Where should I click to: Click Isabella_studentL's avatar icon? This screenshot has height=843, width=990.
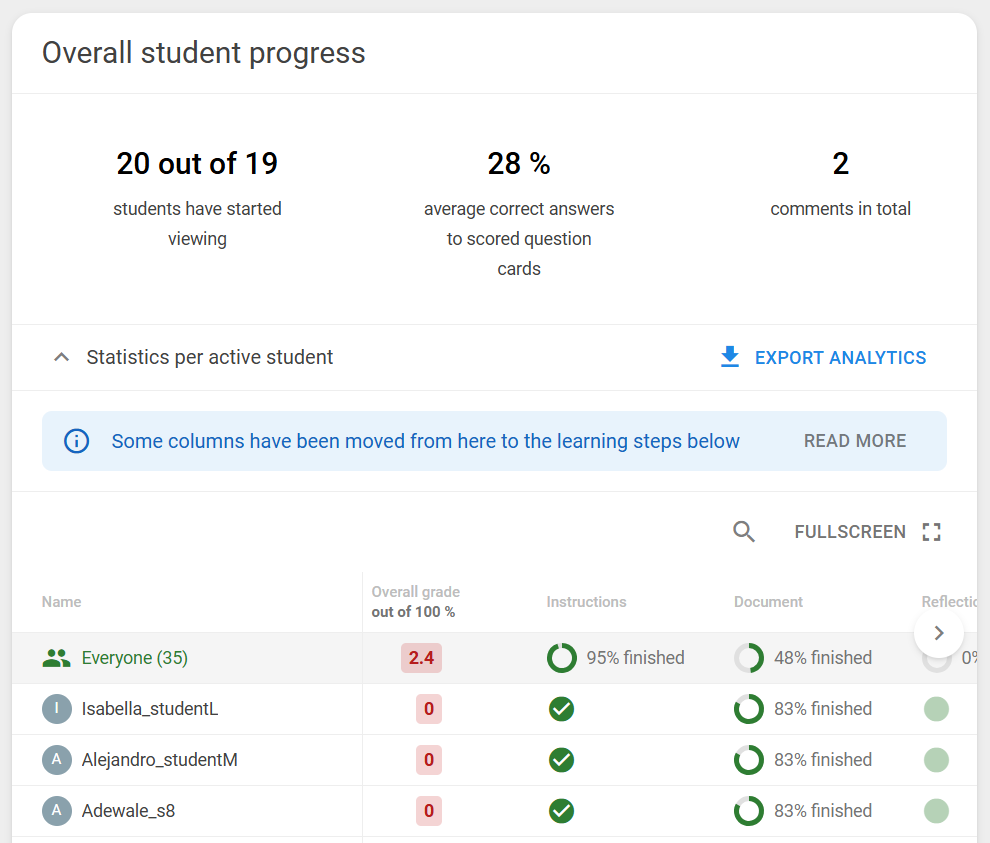[57, 708]
